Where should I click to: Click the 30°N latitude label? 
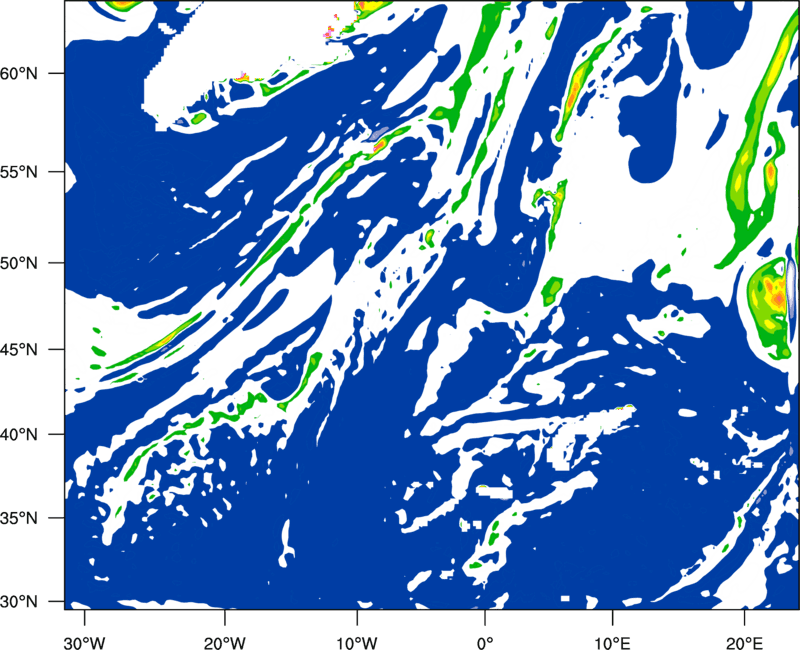[x=19, y=602]
